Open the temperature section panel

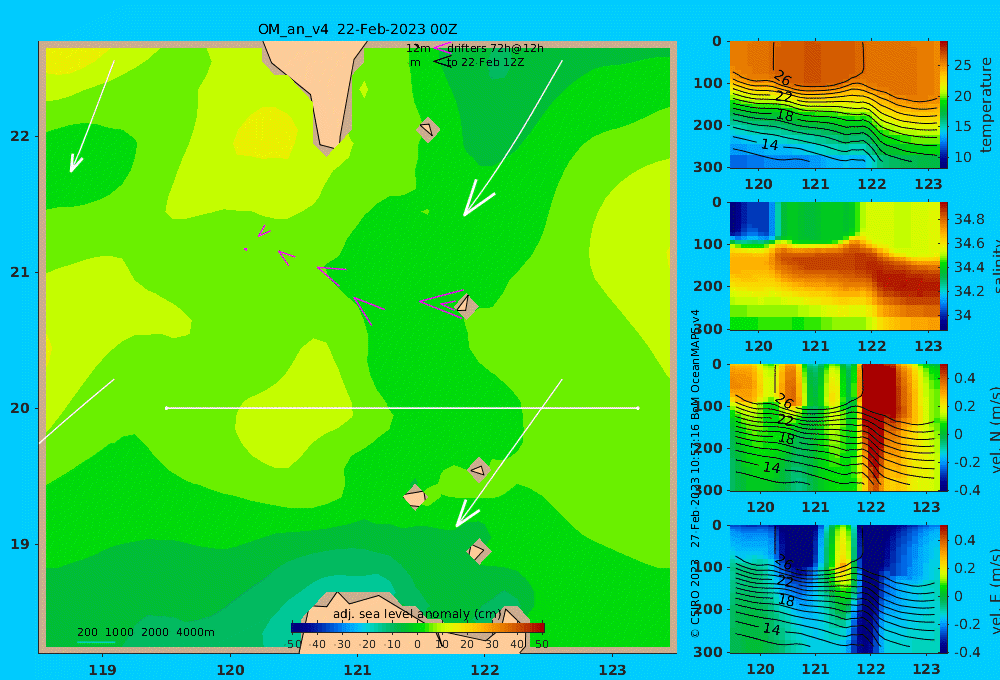pyautogui.click(x=834, y=105)
